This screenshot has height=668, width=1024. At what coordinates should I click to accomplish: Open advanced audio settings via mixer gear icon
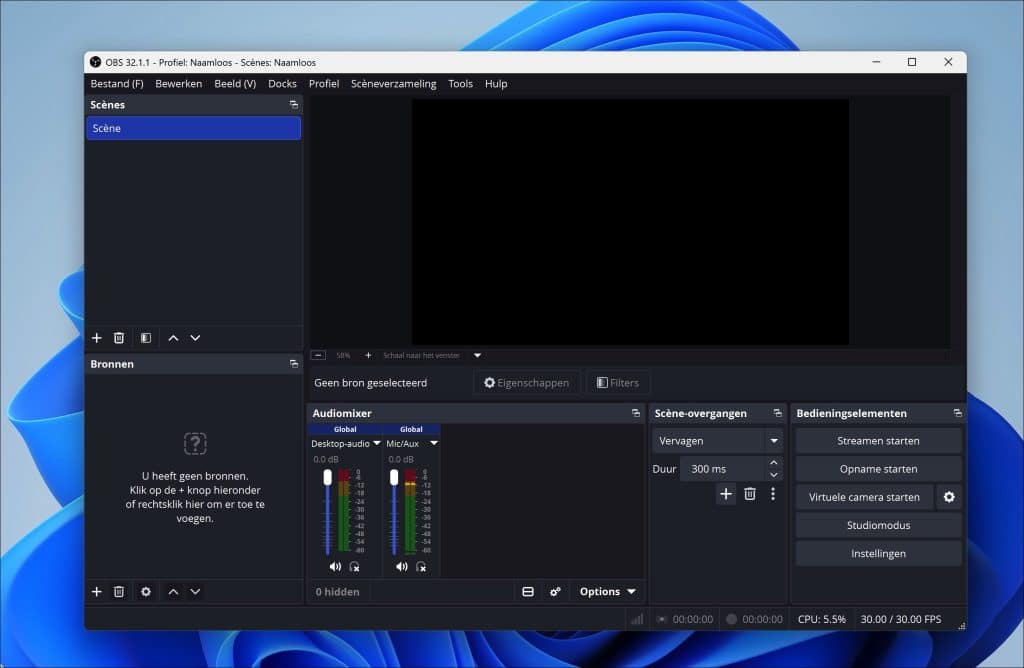(x=555, y=591)
